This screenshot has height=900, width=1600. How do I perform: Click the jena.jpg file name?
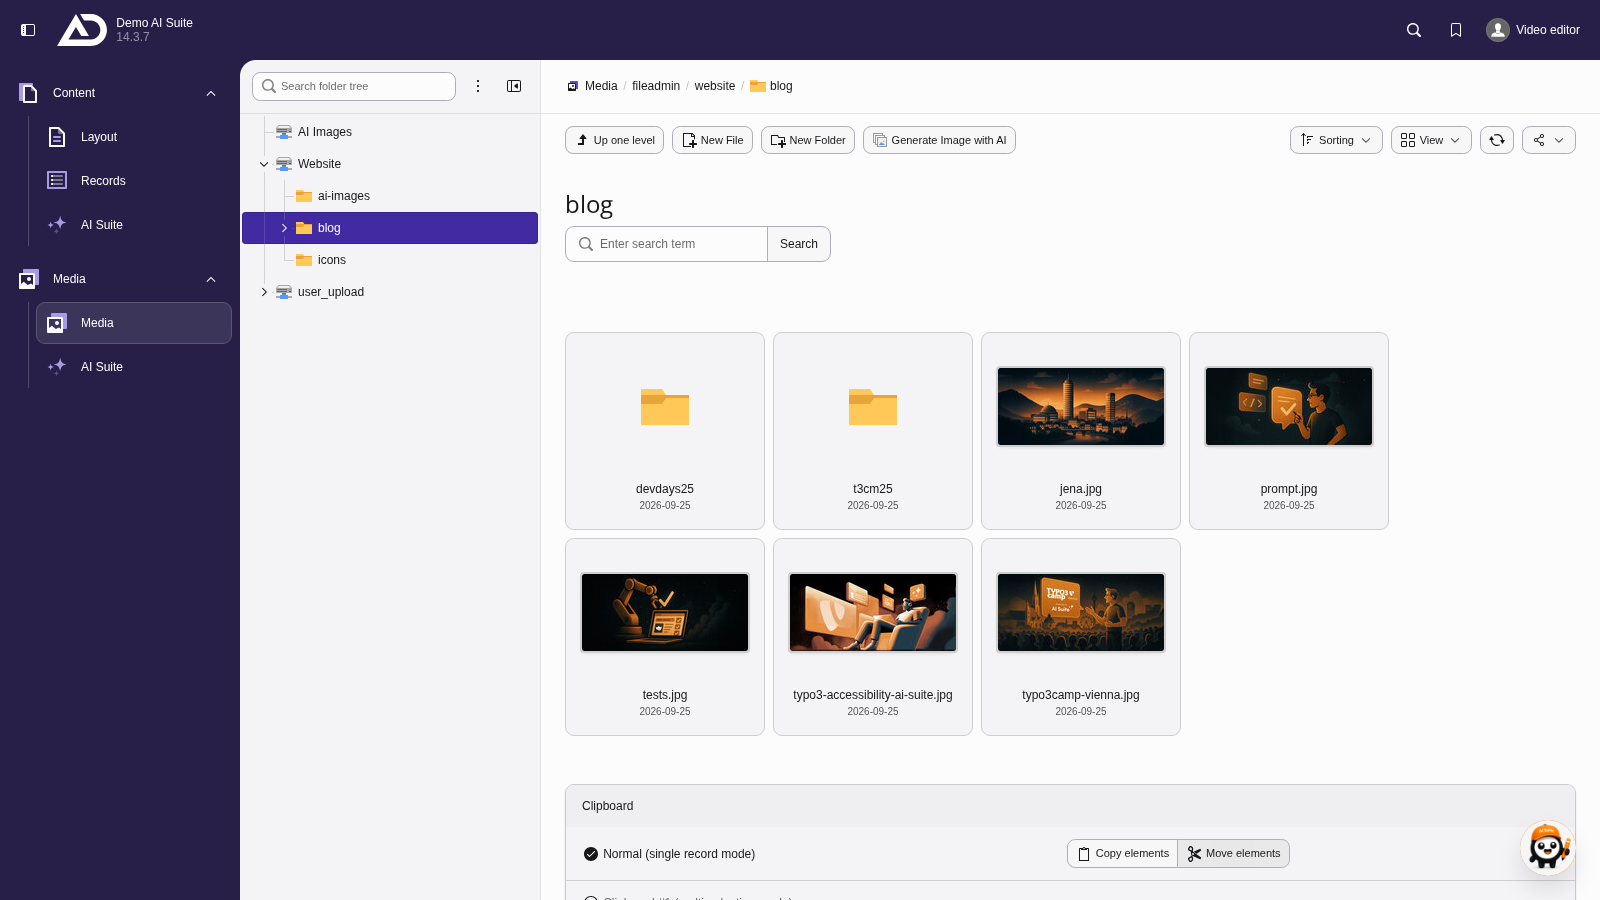(1081, 489)
